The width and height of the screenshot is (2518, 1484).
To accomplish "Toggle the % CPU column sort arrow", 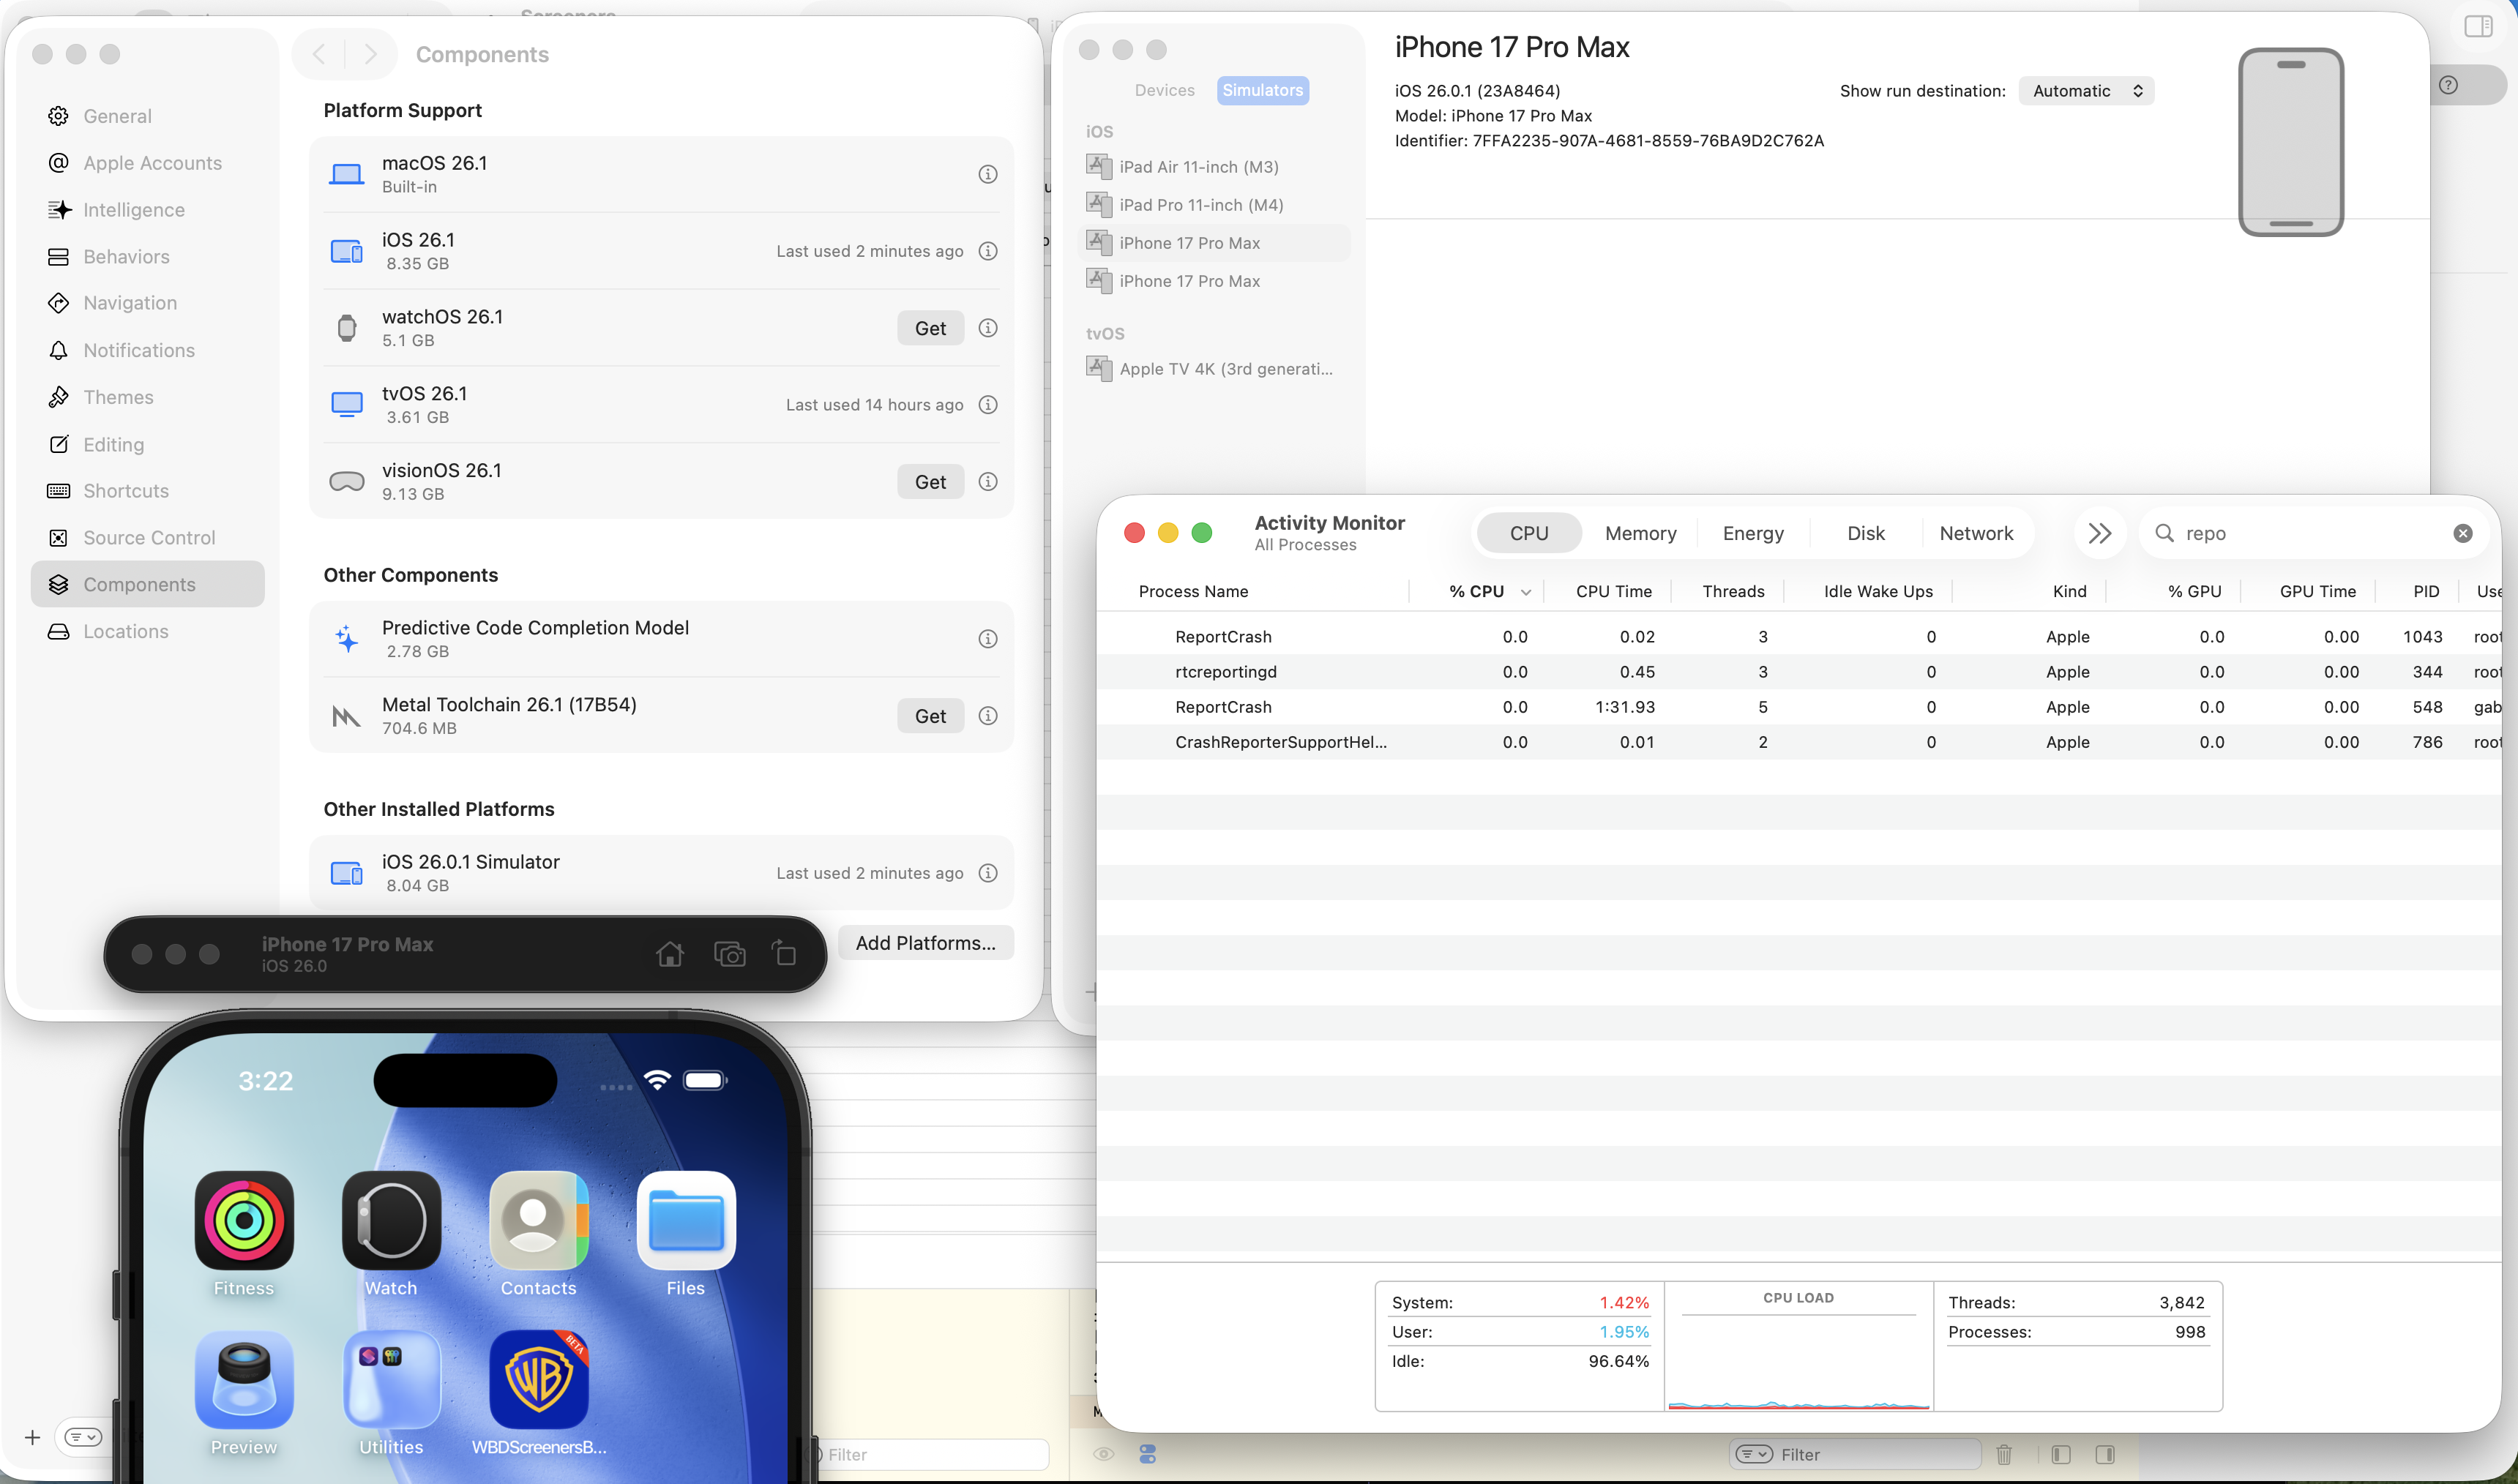I will point(1525,592).
